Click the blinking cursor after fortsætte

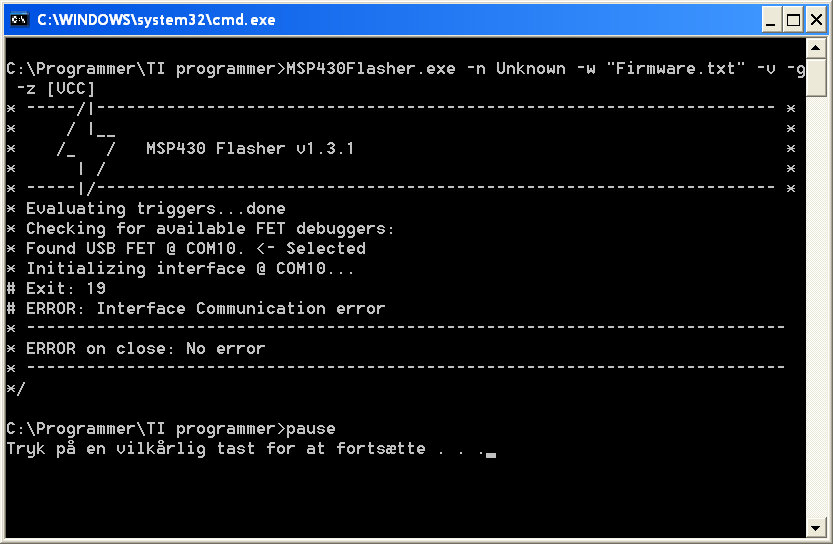(490, 455)
